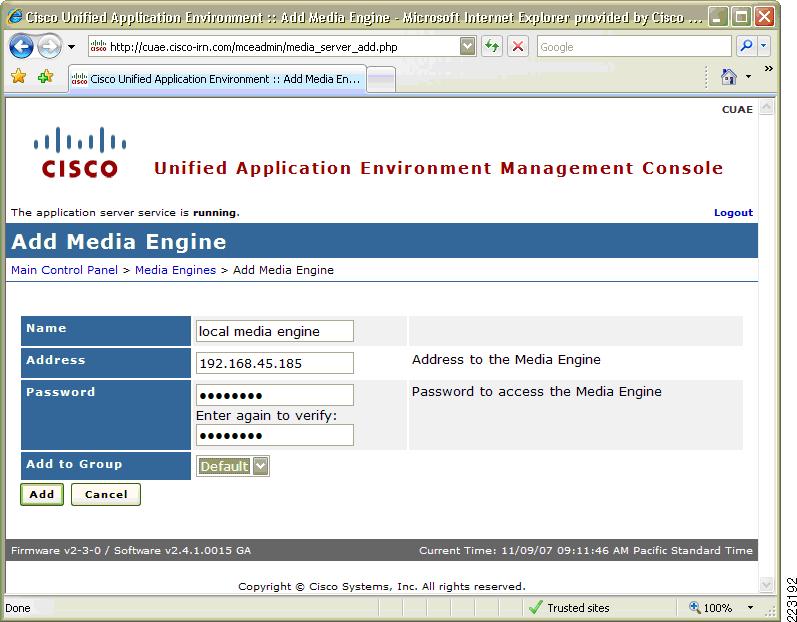This screenshot has width=797, height=622.
Task: Click the Add button
Action: point(42,494)
